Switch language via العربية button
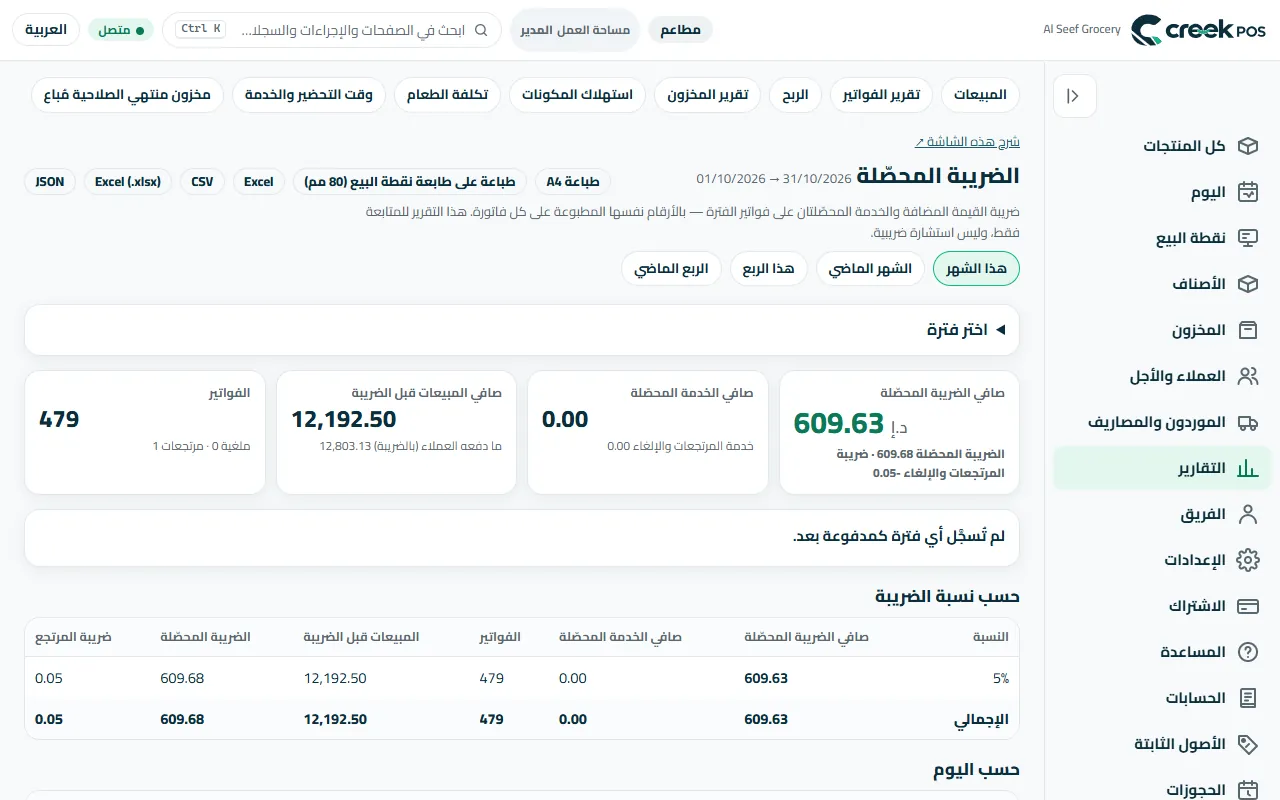 [x=46, y=30]
